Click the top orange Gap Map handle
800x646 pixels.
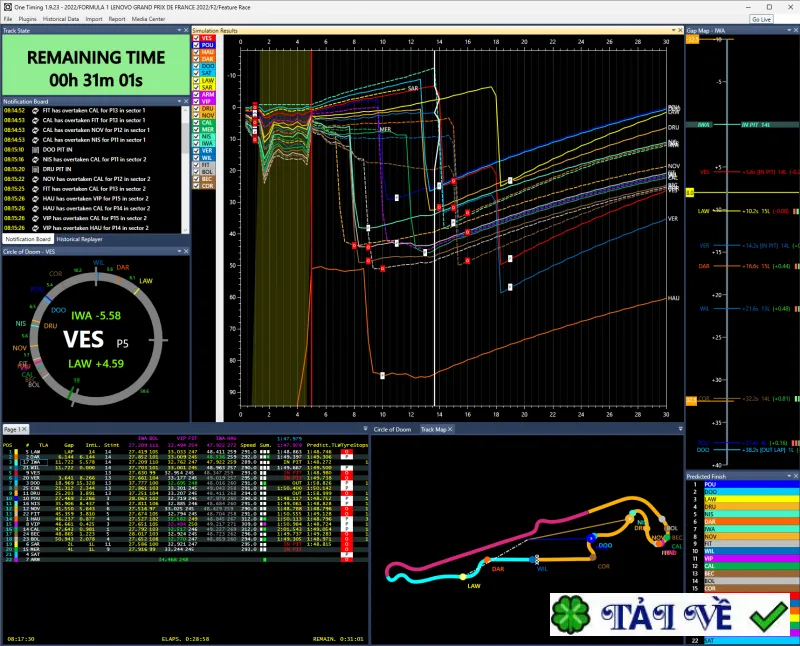692,39
